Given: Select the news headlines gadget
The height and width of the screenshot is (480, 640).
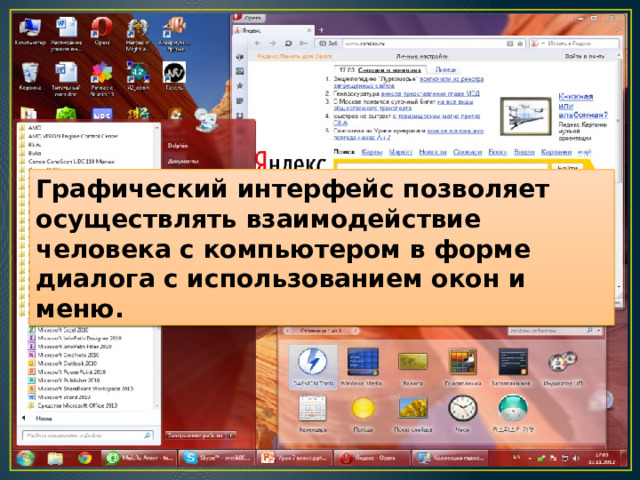Looking at the screenshot, I should coord(512,367).
